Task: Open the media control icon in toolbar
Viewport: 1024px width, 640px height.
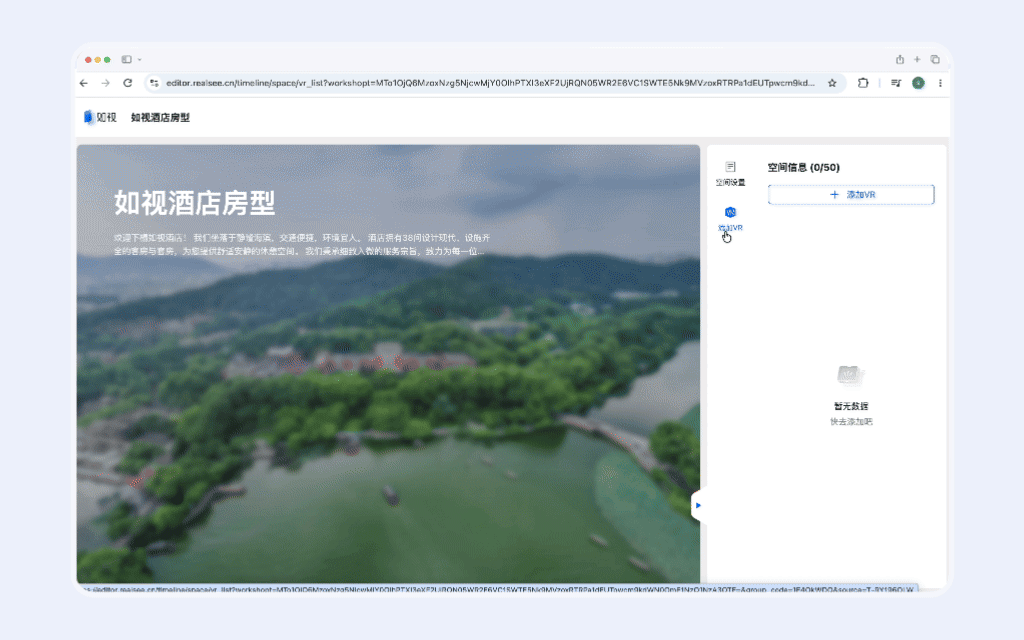Action: [x=896, y=83]
